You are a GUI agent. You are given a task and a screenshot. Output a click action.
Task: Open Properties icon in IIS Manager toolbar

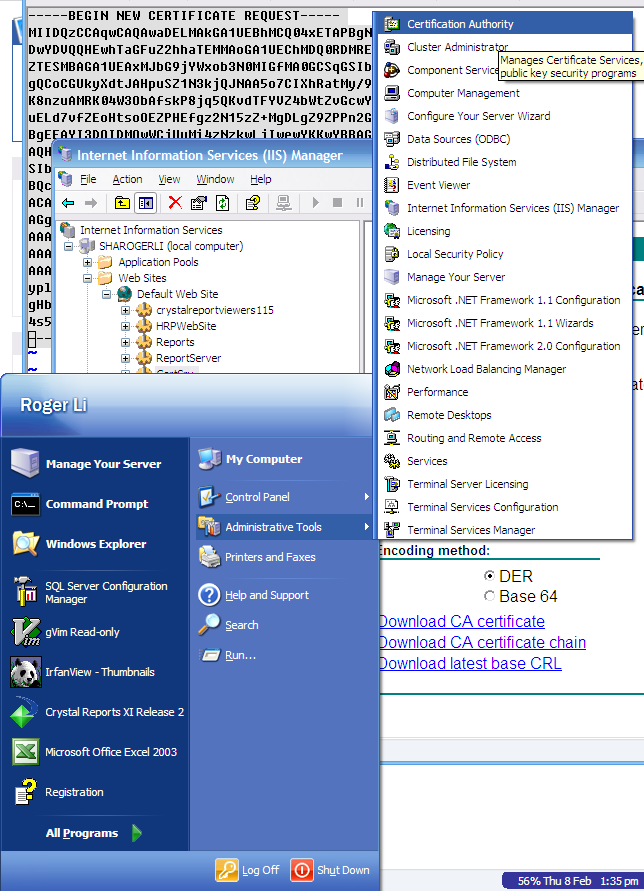[198, 203]
